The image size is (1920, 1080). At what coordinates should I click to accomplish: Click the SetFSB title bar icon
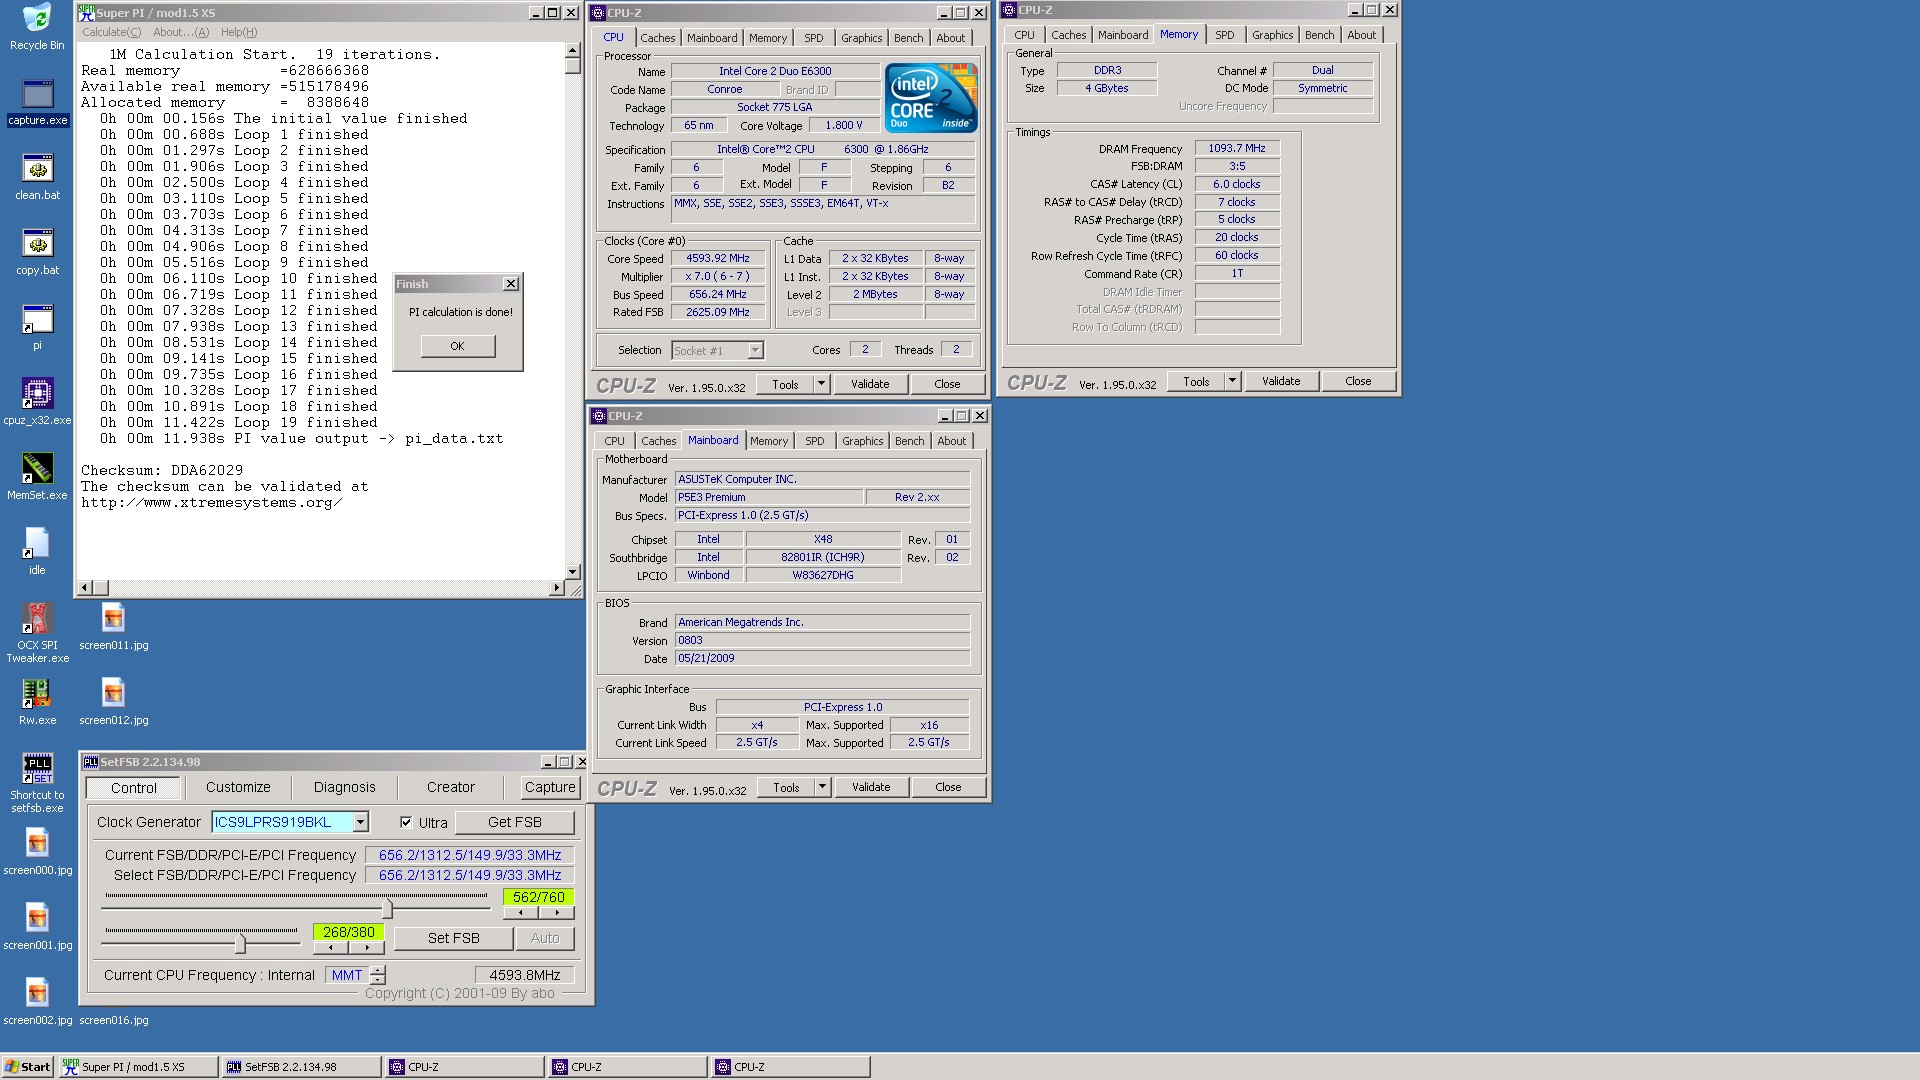[x=90, y=762]
